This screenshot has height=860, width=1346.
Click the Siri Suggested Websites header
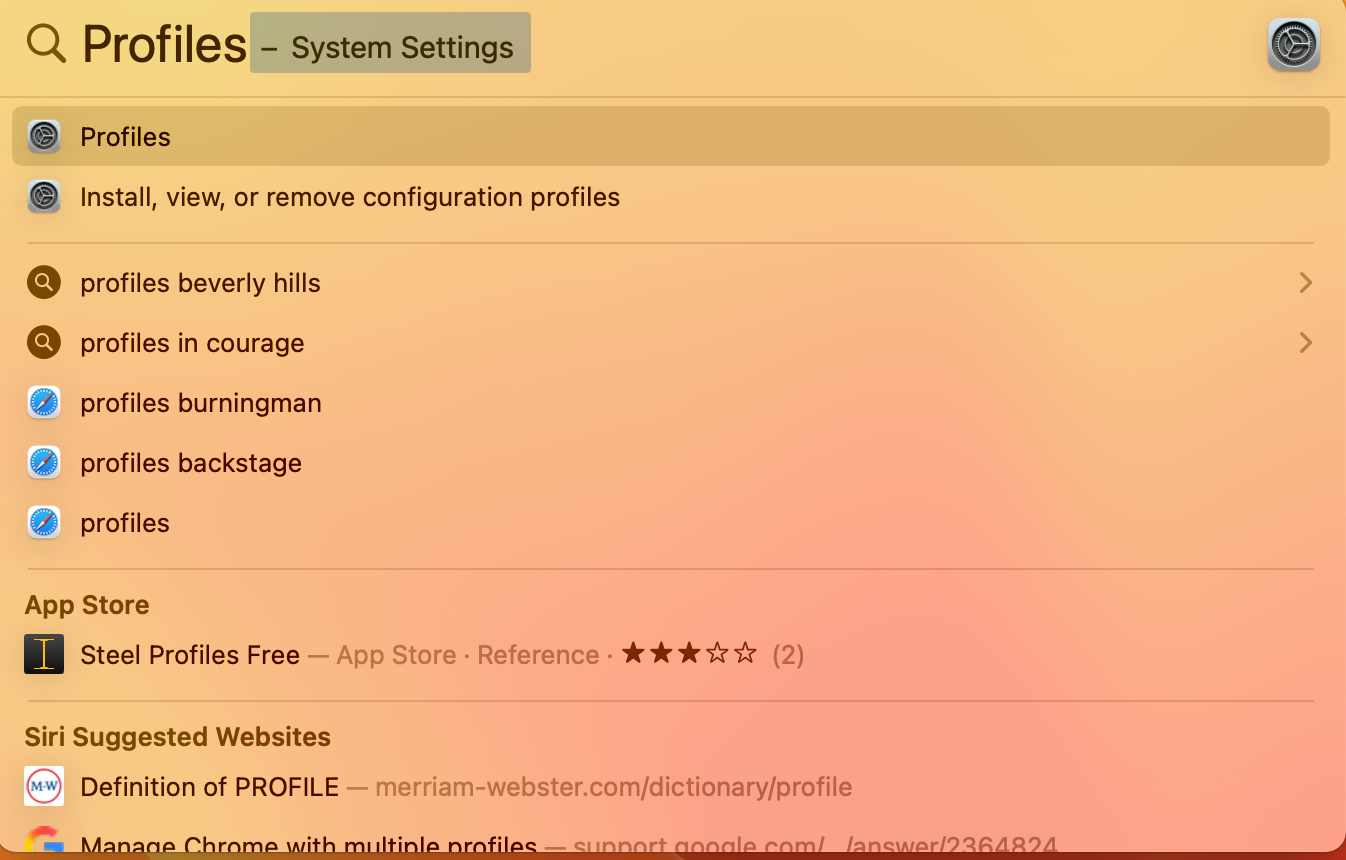(x=177, y=736)
